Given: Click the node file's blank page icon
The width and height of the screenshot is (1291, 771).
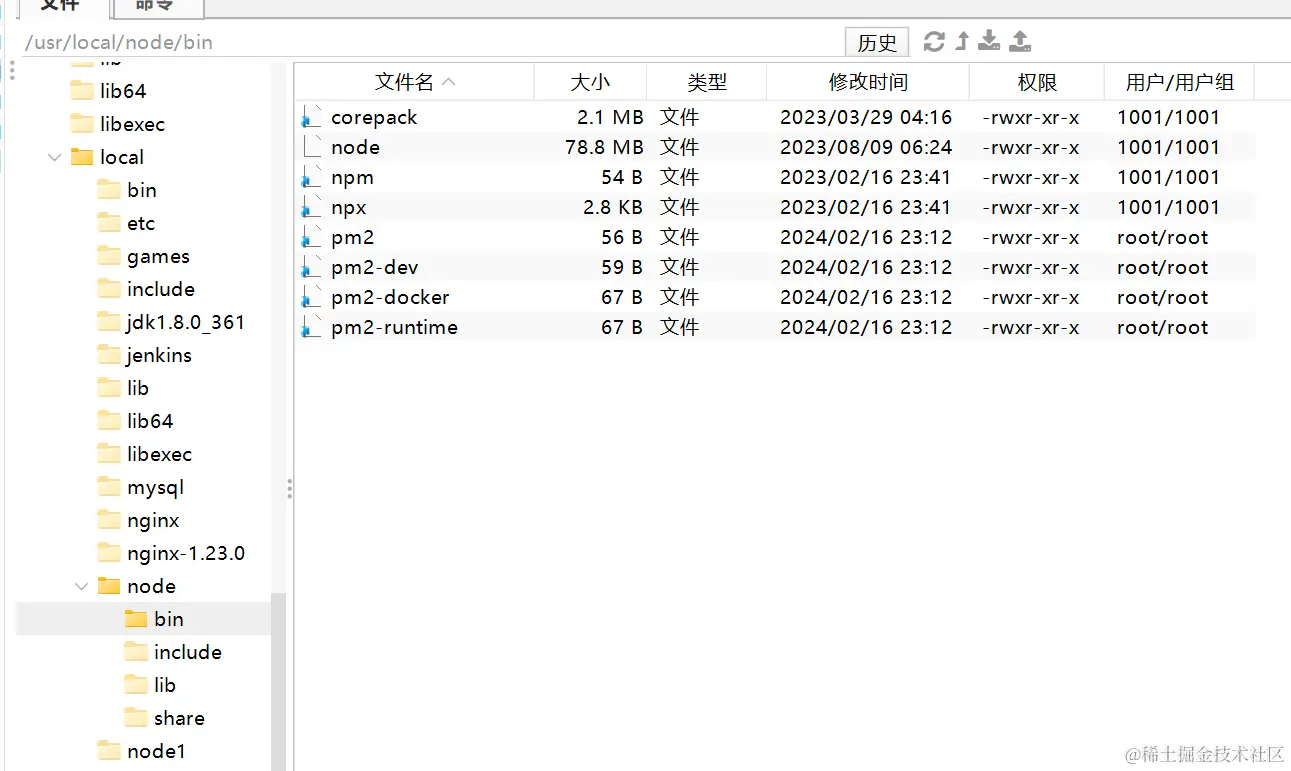Looking at the screenshot, I should point(312,148).
